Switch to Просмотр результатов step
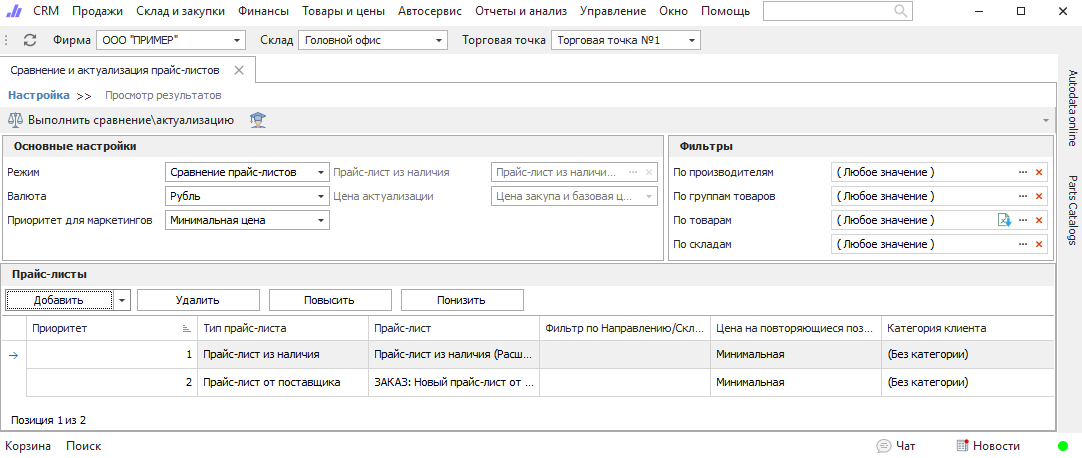The height and width of the screenshot is (458, 1082). [x=163, y=95]
